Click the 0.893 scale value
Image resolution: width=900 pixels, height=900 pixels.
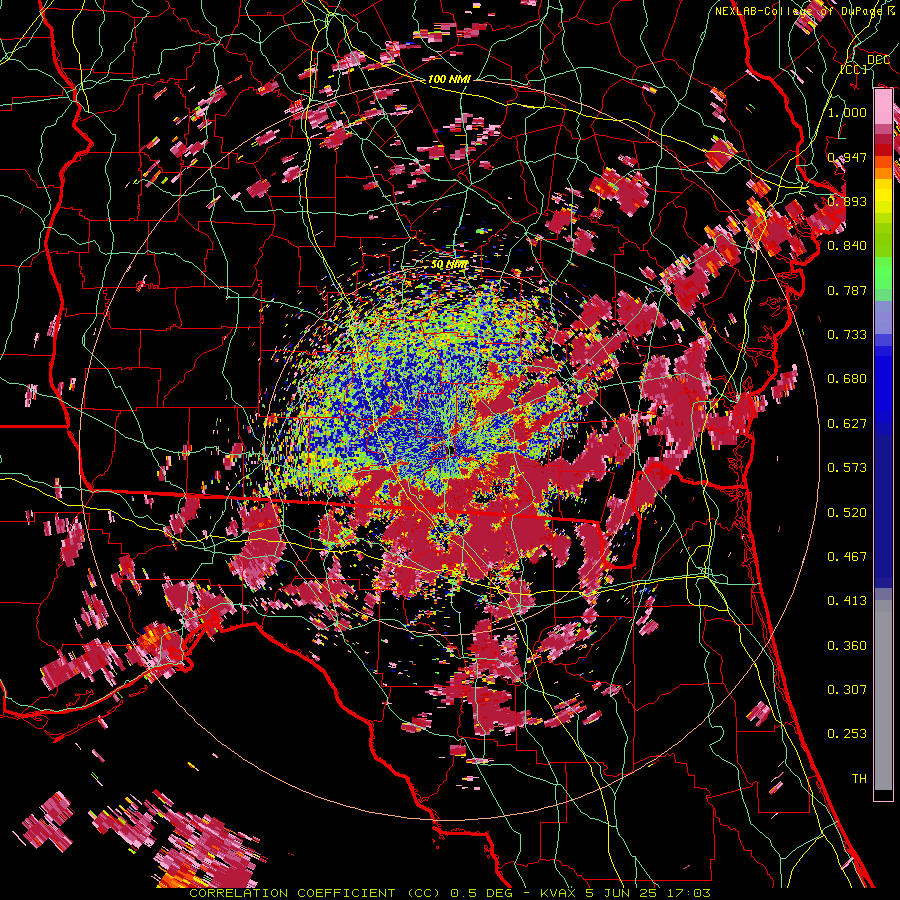tap(847, 201)
